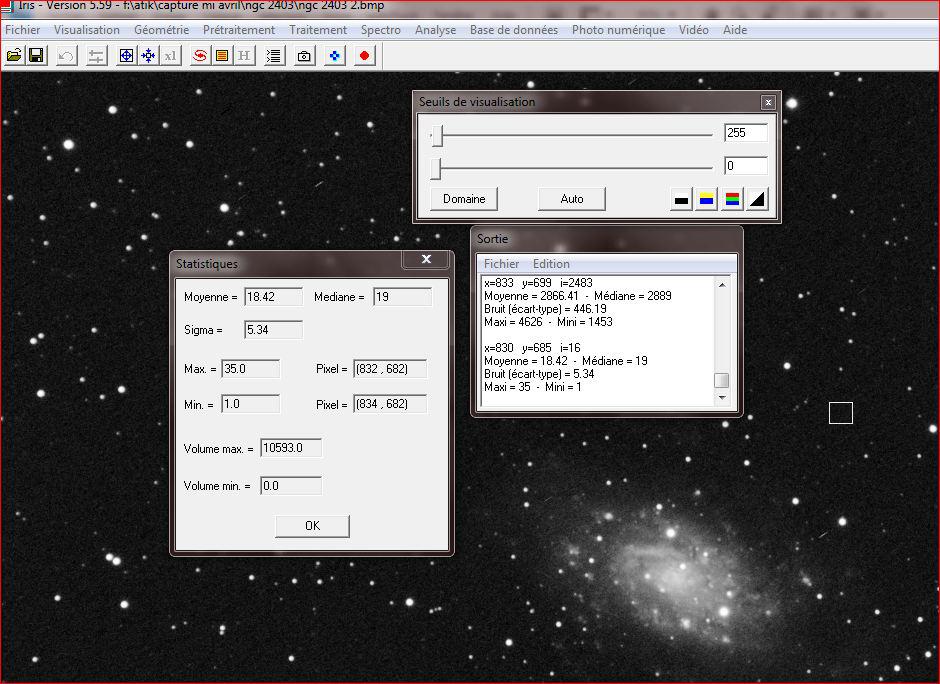Open the Photo numérique menu
Screen dimensions: 940x684
[x=618, y=30]
